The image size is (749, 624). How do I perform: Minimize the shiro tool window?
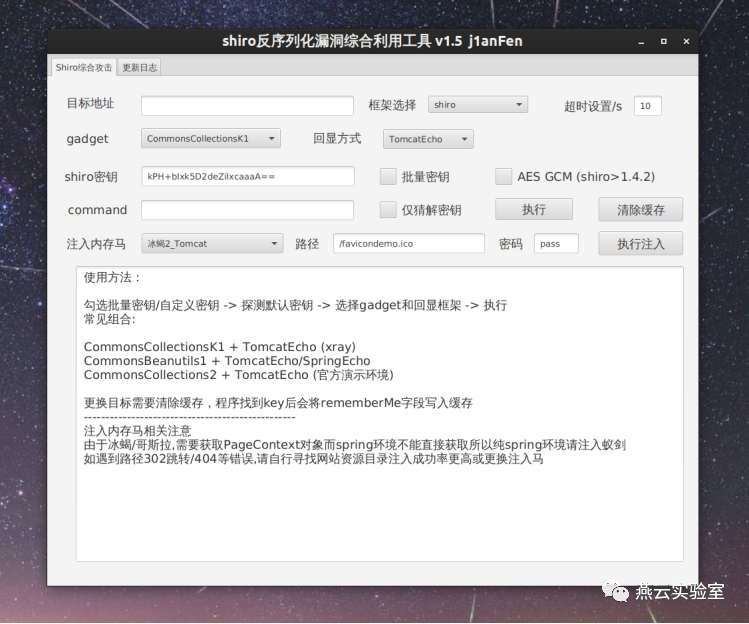click(641, 42)
